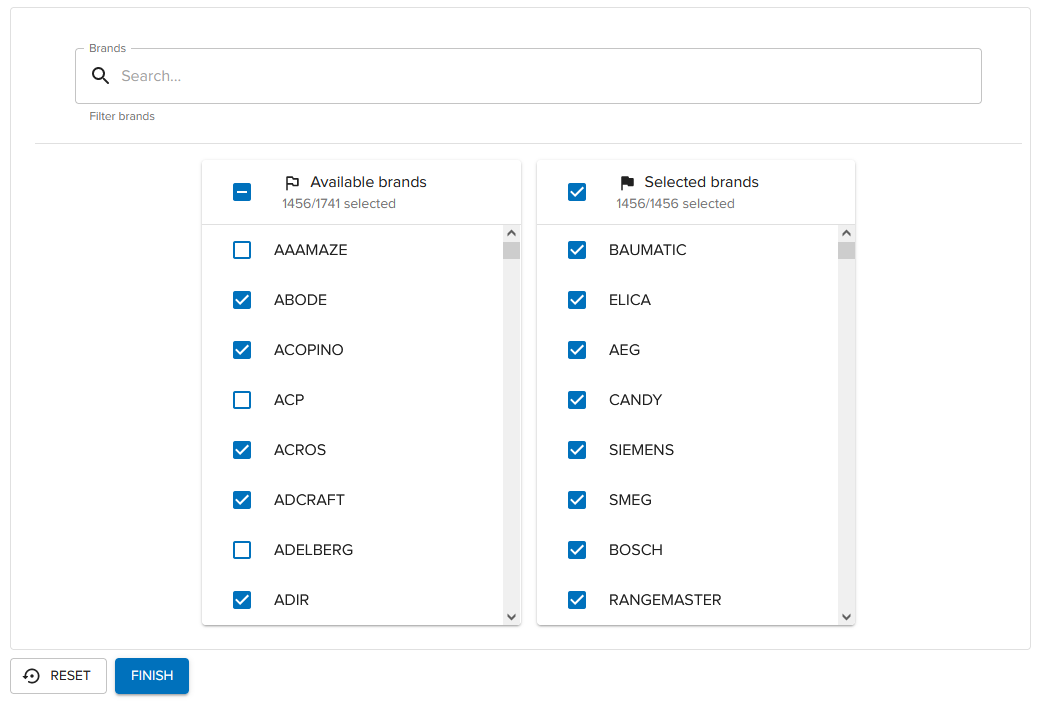
Task: Deselect the ACROS checkbox
Action: pos(242,450)
